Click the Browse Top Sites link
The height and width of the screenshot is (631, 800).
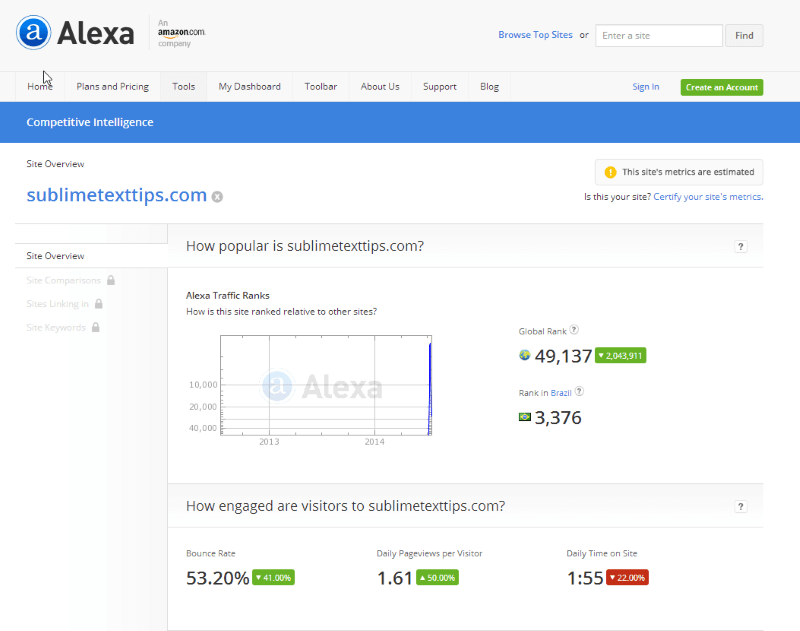pos(535,35)
